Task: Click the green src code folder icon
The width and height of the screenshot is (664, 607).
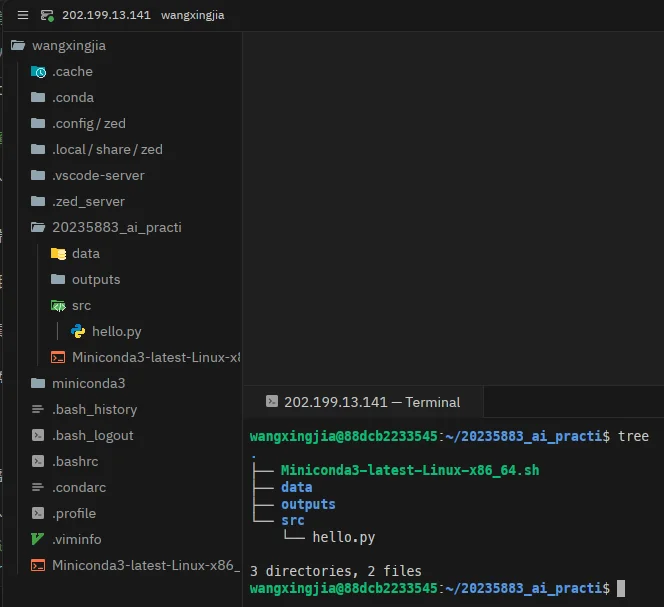Action: coord(58,306)
